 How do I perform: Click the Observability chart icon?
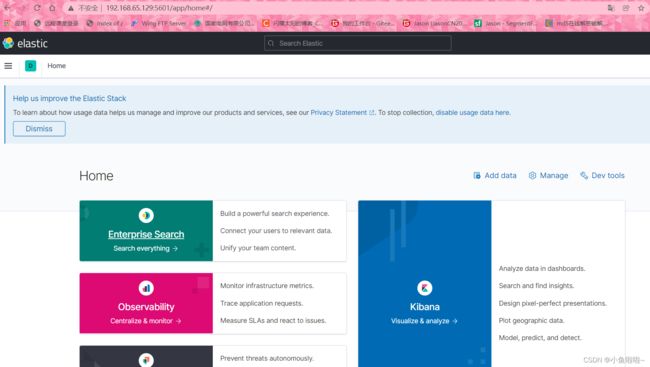[x=146, y=288]
